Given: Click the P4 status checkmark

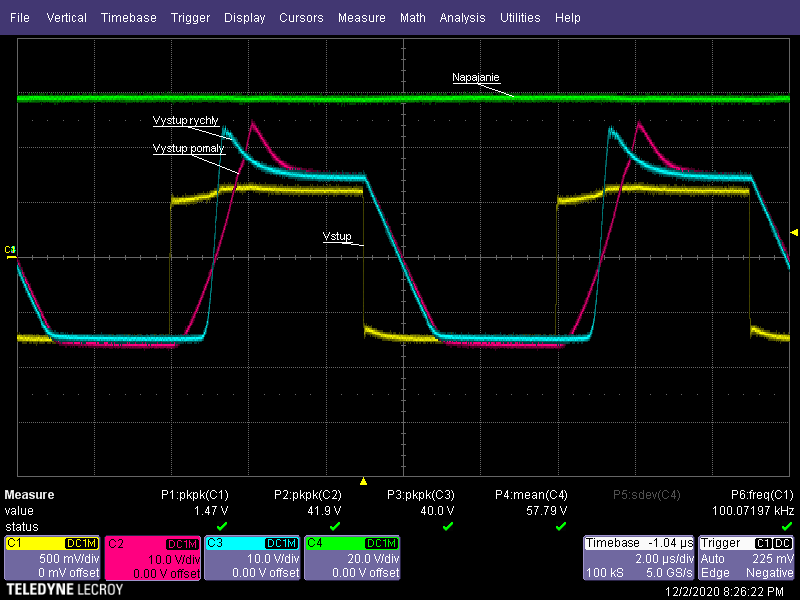Looking at the screenshot, I should pyautogui.click(x=561, y=526).
